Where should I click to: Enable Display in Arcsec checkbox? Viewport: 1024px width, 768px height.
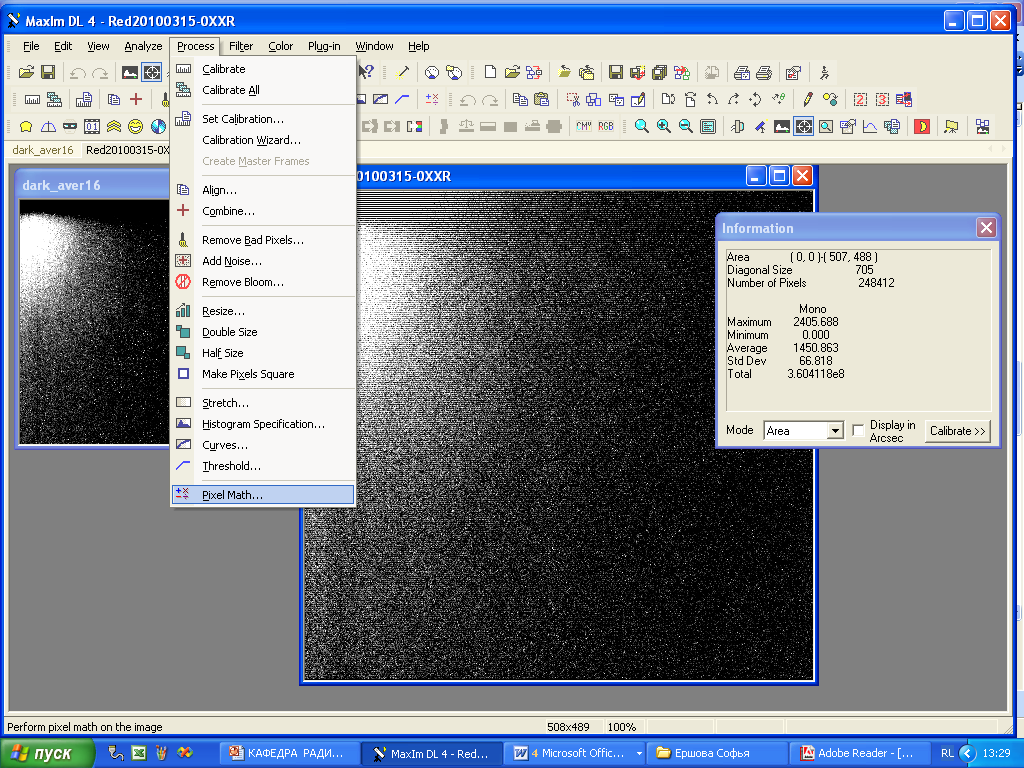858,430
